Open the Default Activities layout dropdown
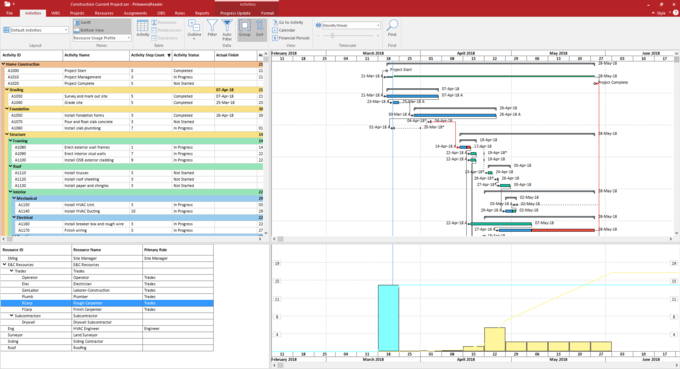Image resolution: width=680 pixels, height=369 pixels. coord(36,30)
